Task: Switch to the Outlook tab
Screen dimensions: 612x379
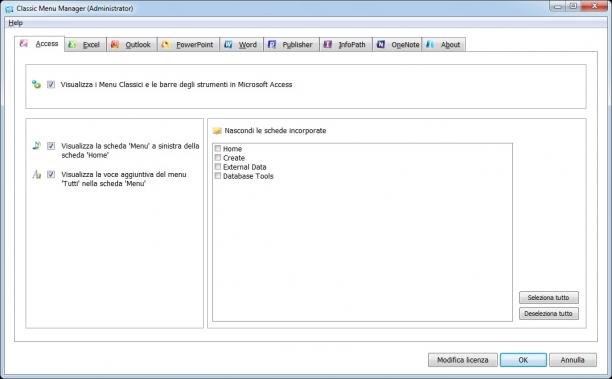Action: [x=132, y=44]
